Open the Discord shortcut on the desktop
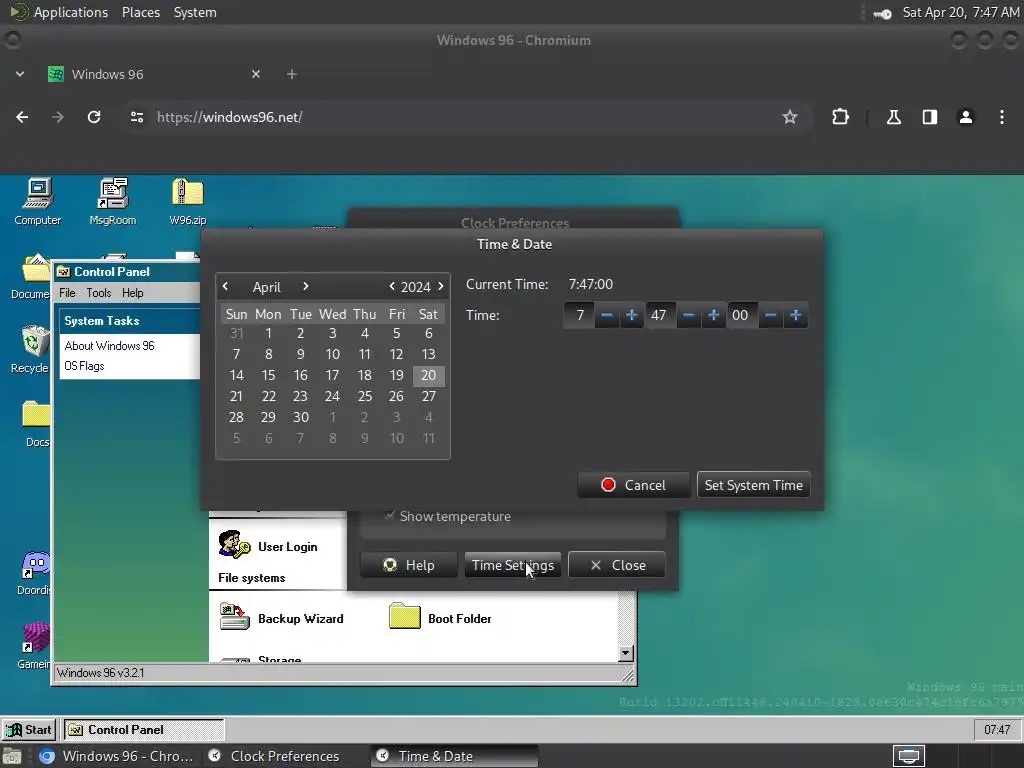 (x=35, y=572)
